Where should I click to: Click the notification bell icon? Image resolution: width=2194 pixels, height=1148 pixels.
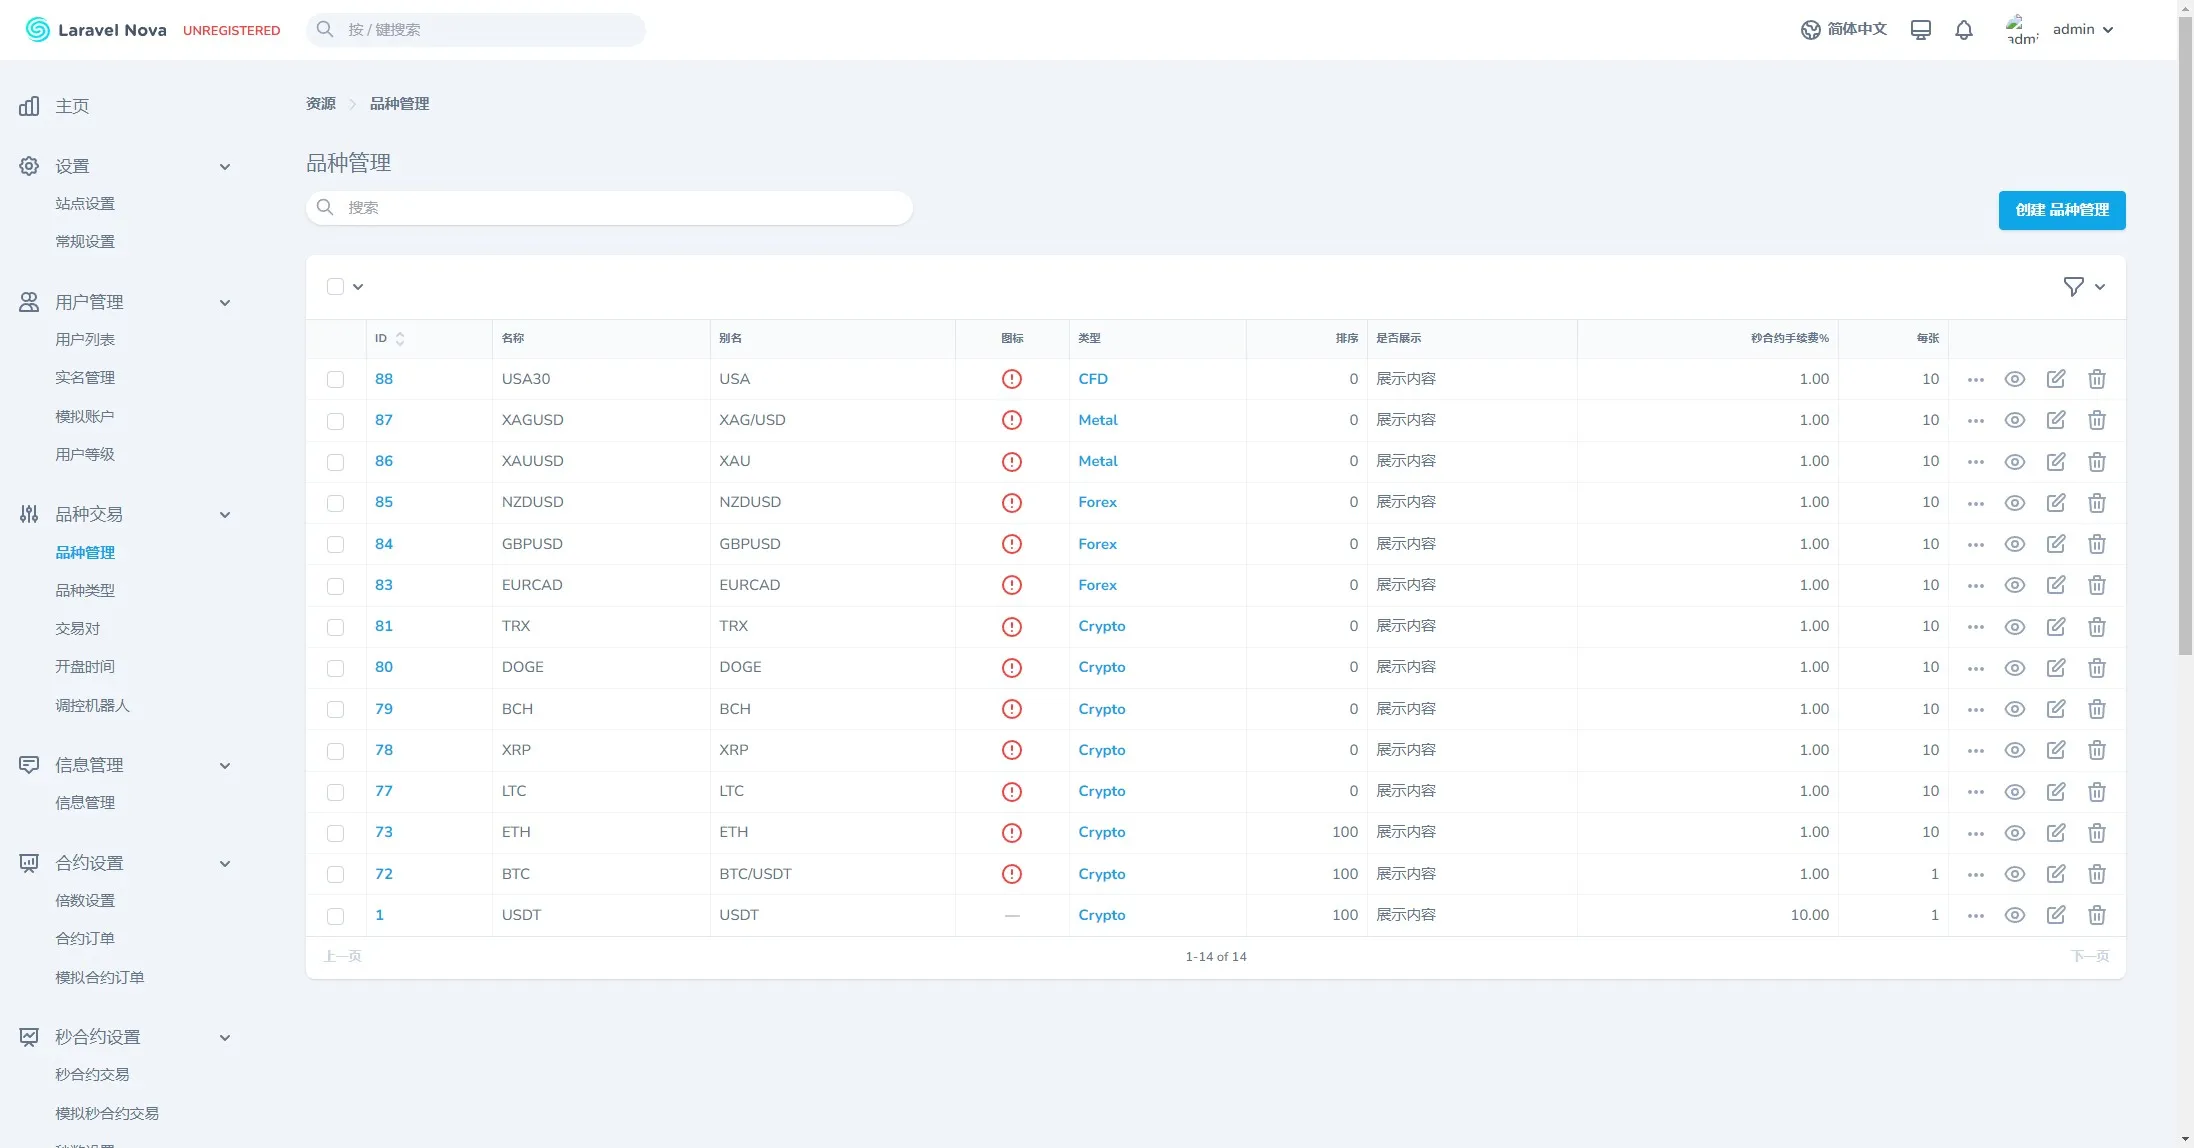(1963, 30)
